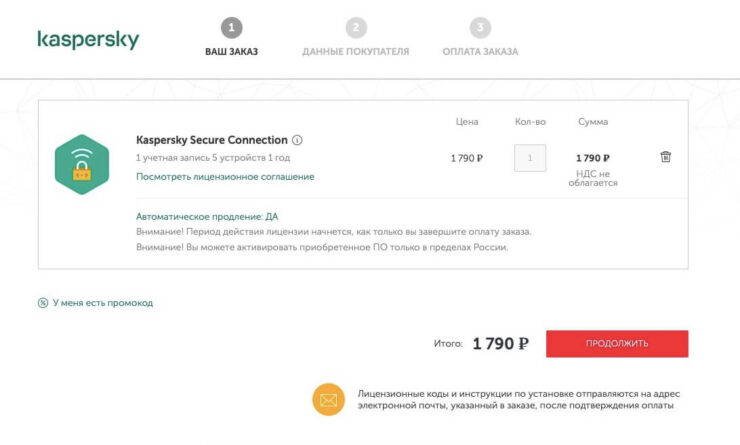Click the percent promo code icon
The image size is (740, 445).
[x=43, y=303]
